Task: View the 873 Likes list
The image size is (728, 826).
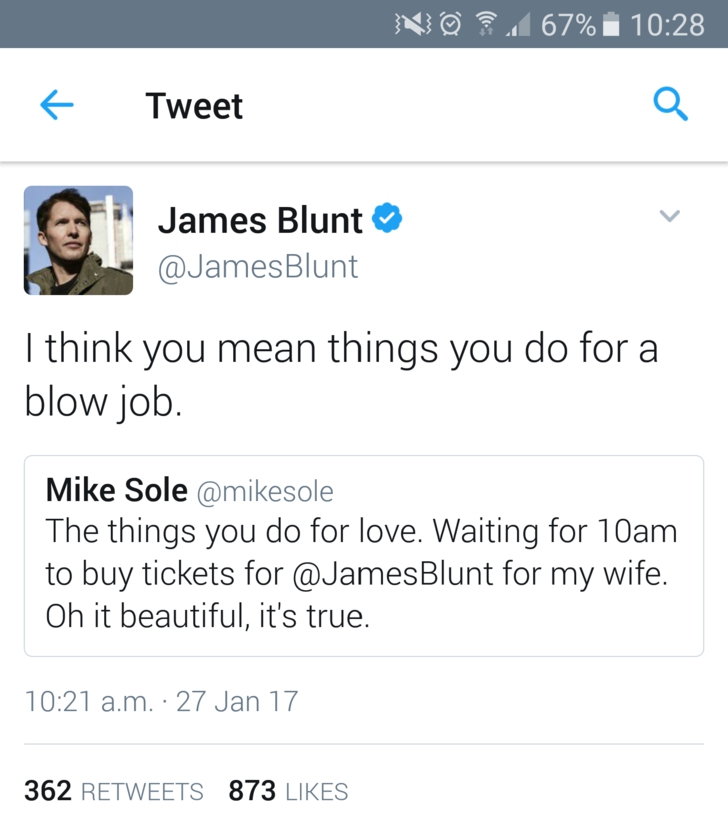Action: pyautogui.click(x=288, y=792)
